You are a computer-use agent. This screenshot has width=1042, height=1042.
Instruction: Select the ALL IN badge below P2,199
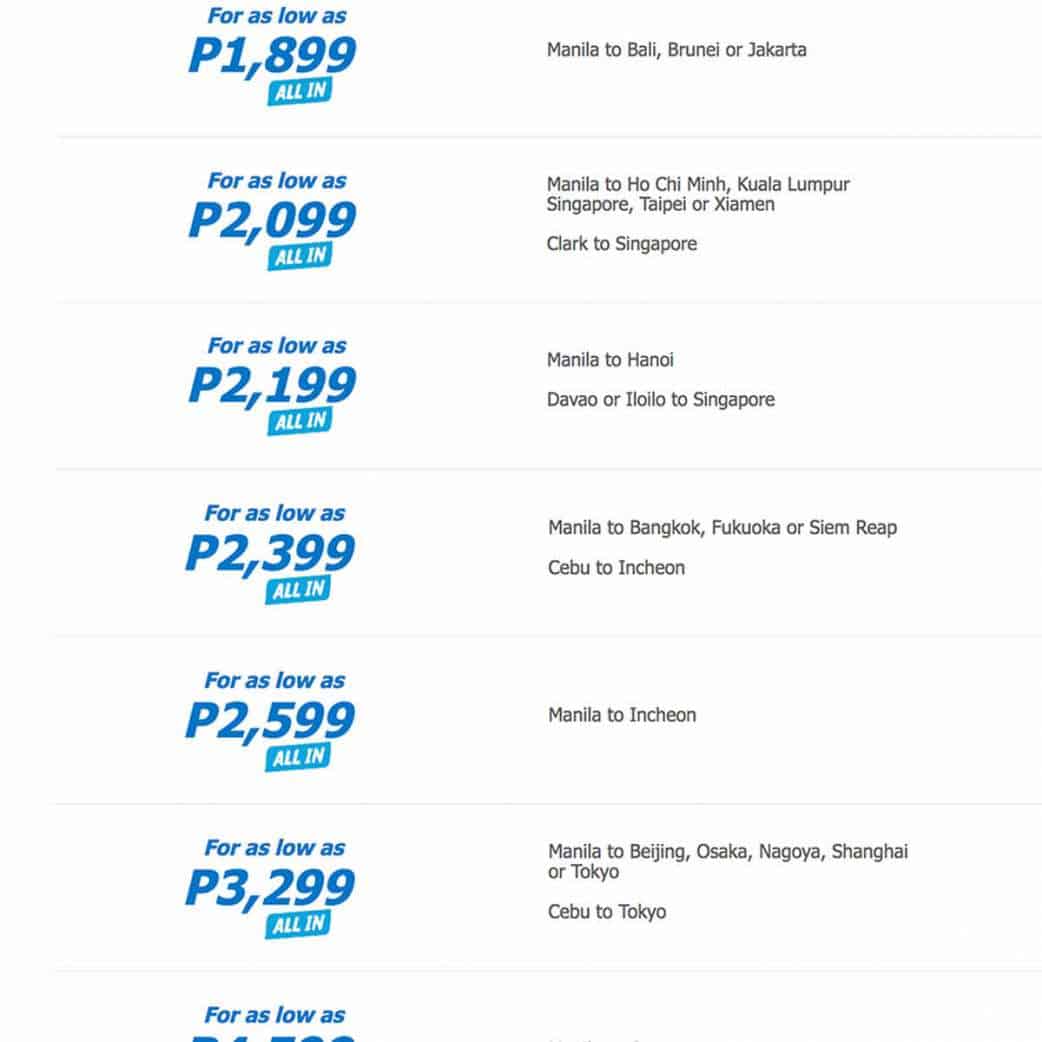(298, 422)
